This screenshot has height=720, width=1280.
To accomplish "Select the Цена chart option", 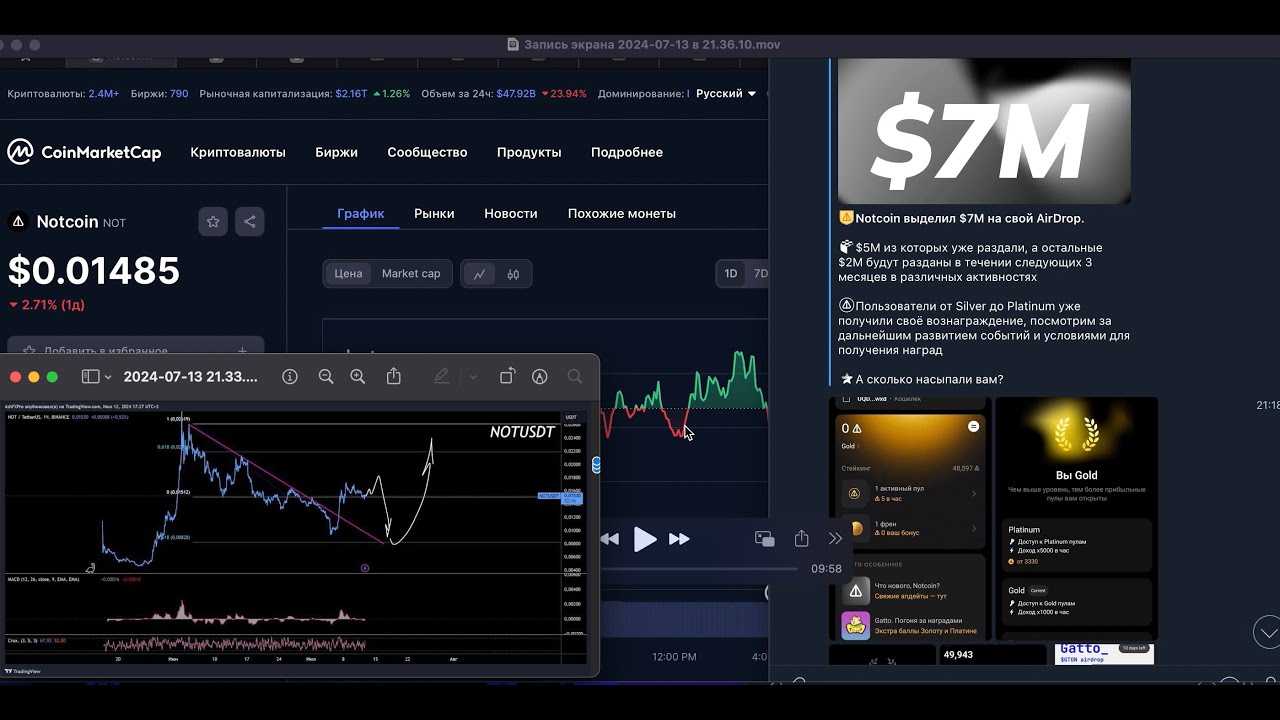I will 348,274.
